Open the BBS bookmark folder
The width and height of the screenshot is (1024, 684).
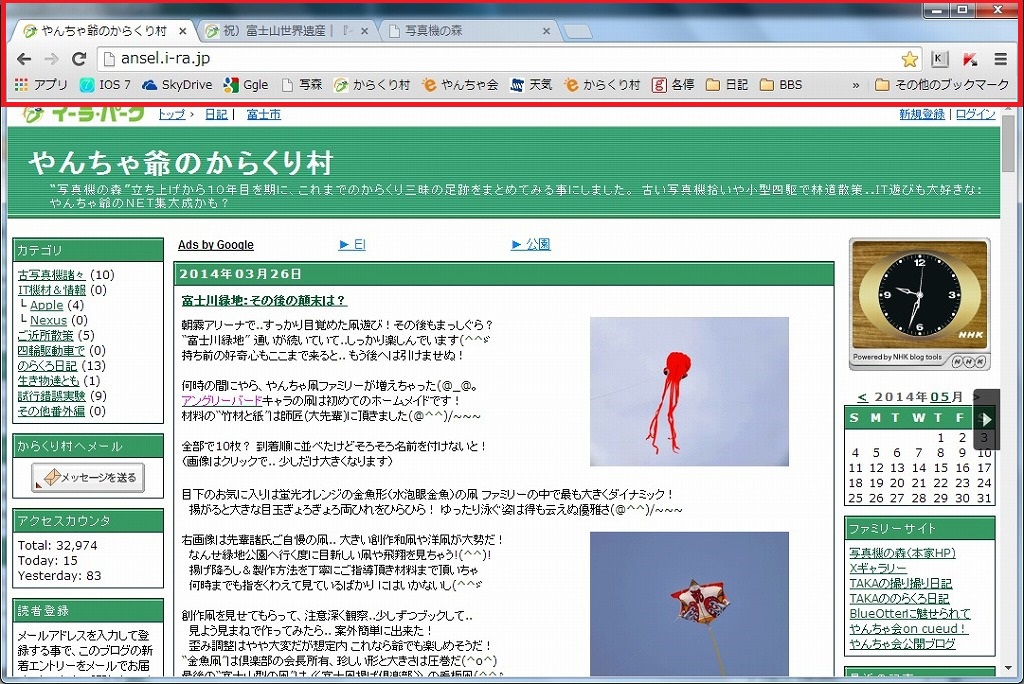781,85
